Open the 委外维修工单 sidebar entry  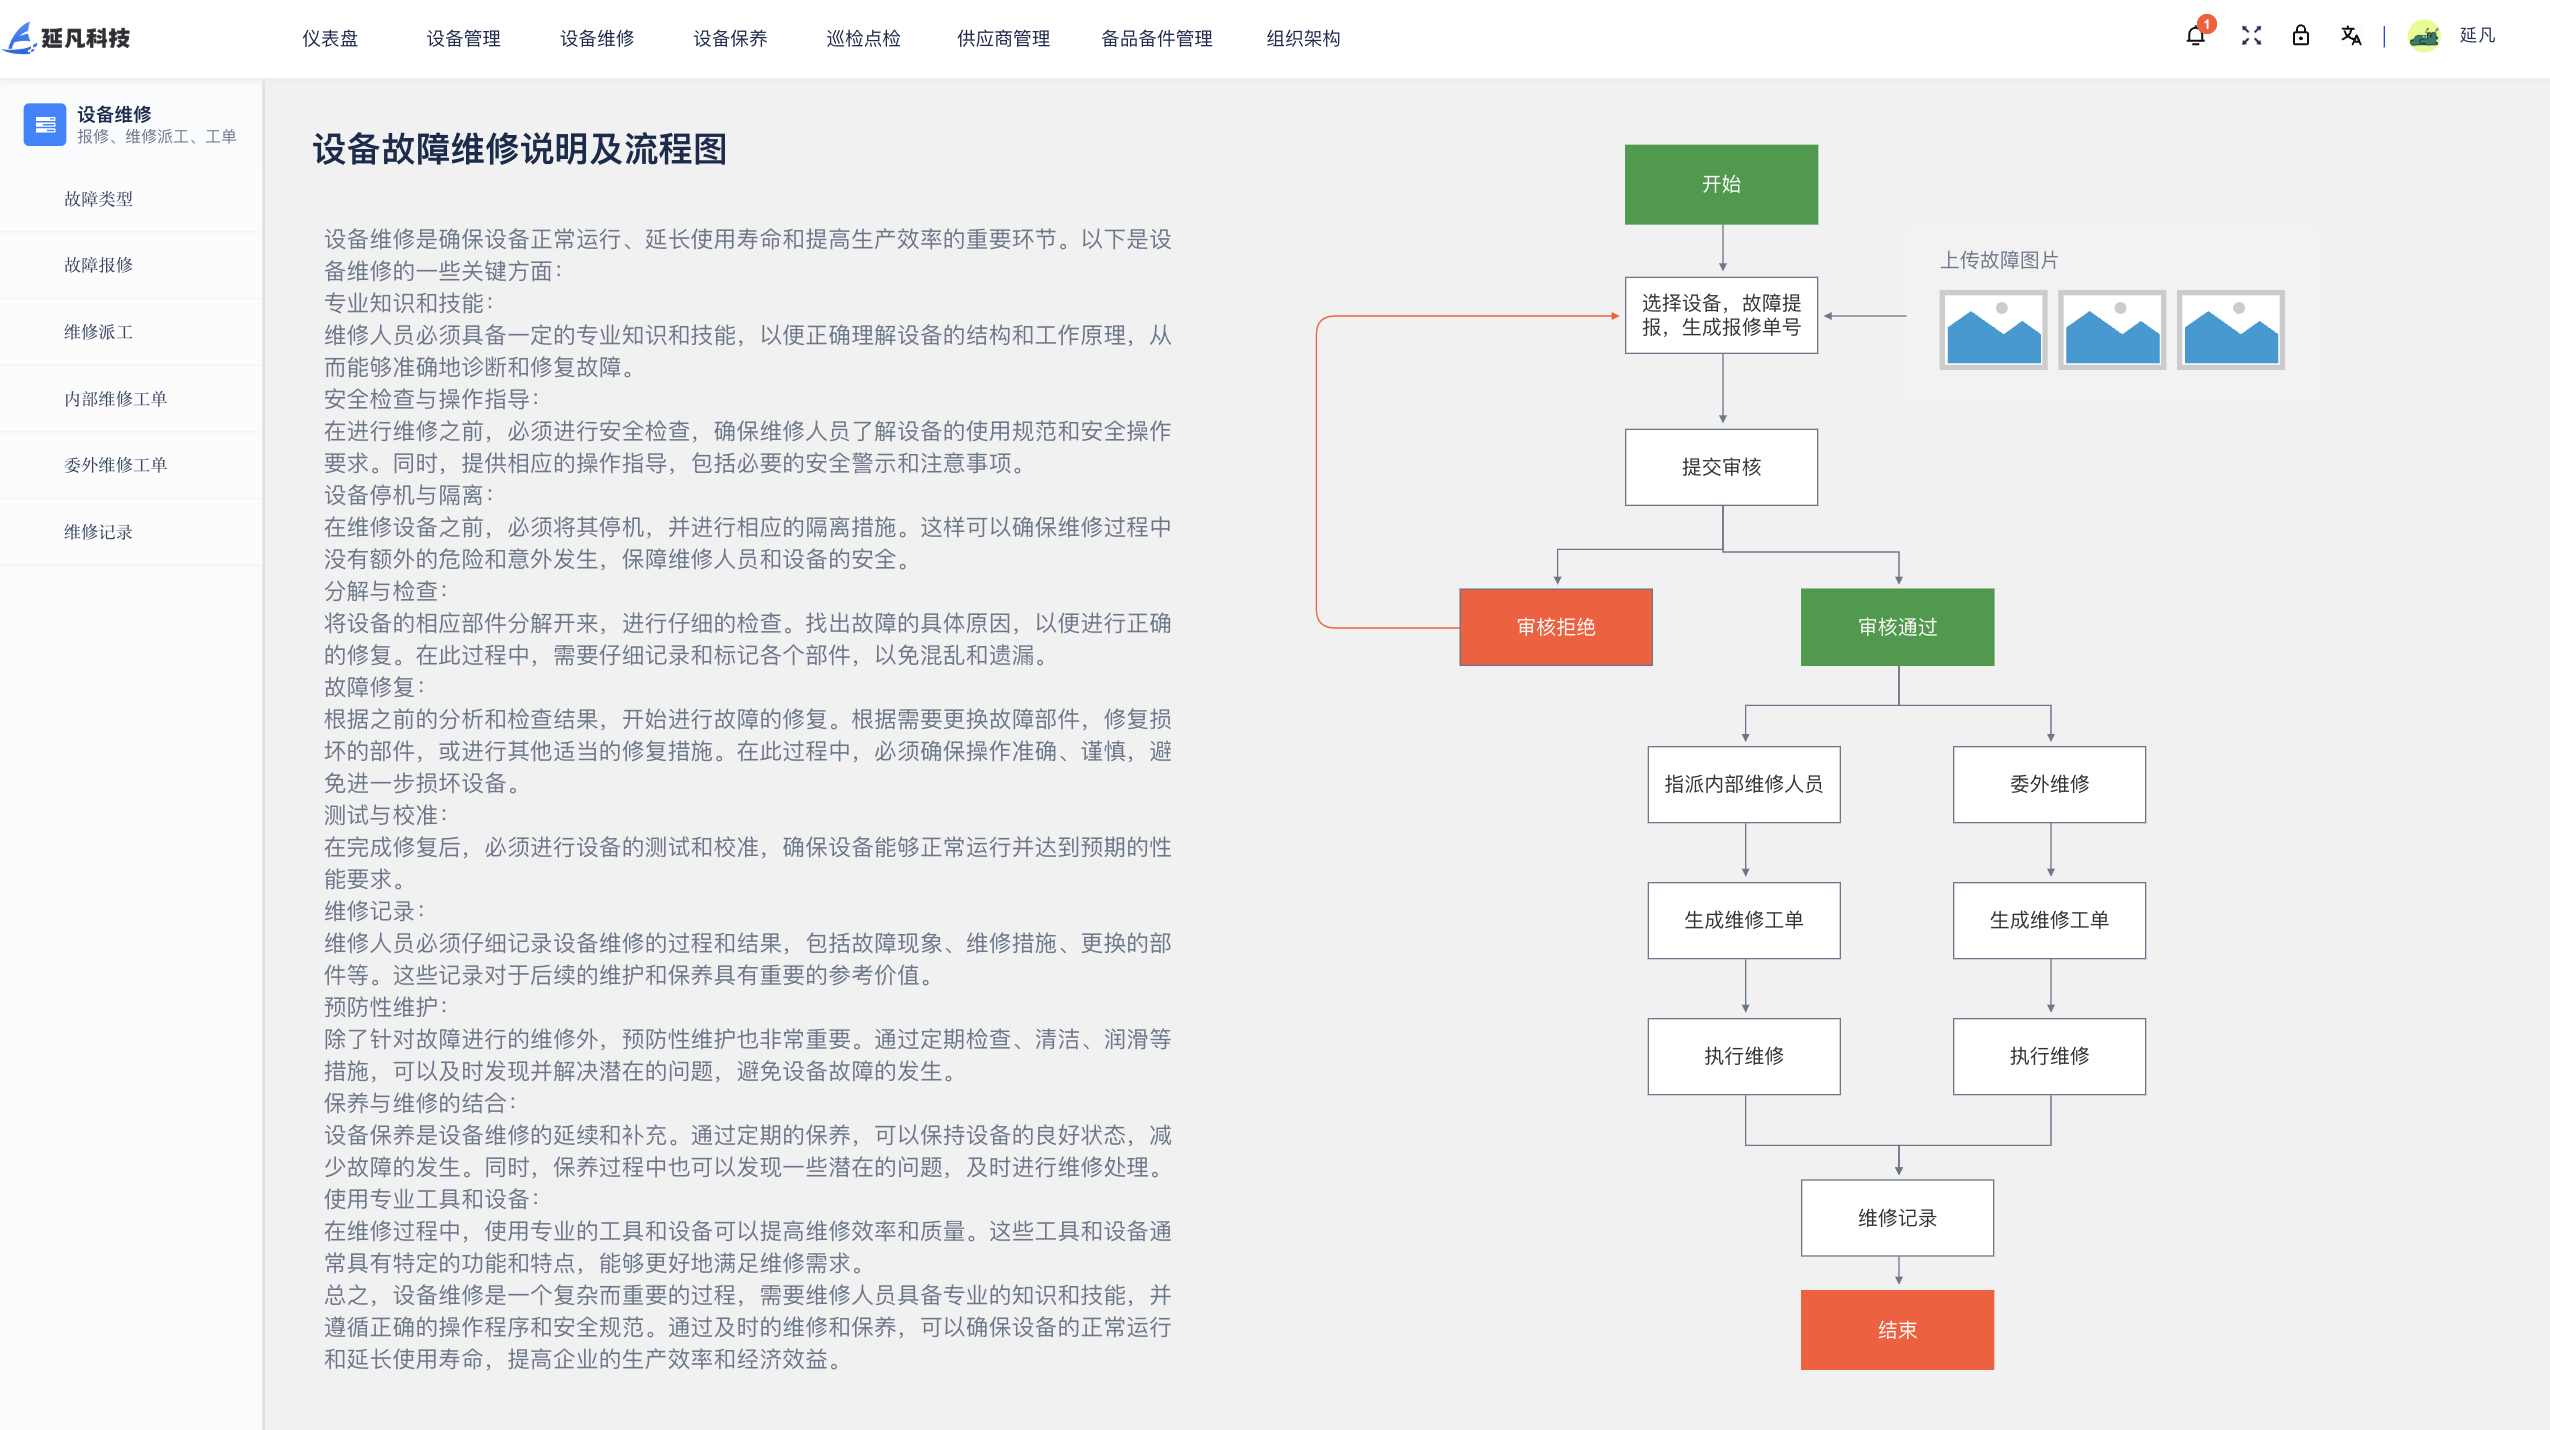coord(114,465)
